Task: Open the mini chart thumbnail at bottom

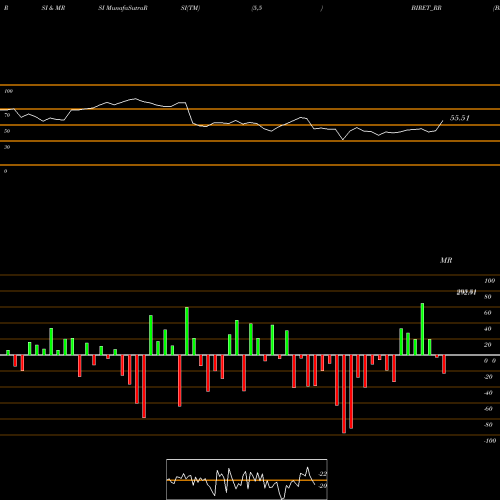Action: pos(247,479)
